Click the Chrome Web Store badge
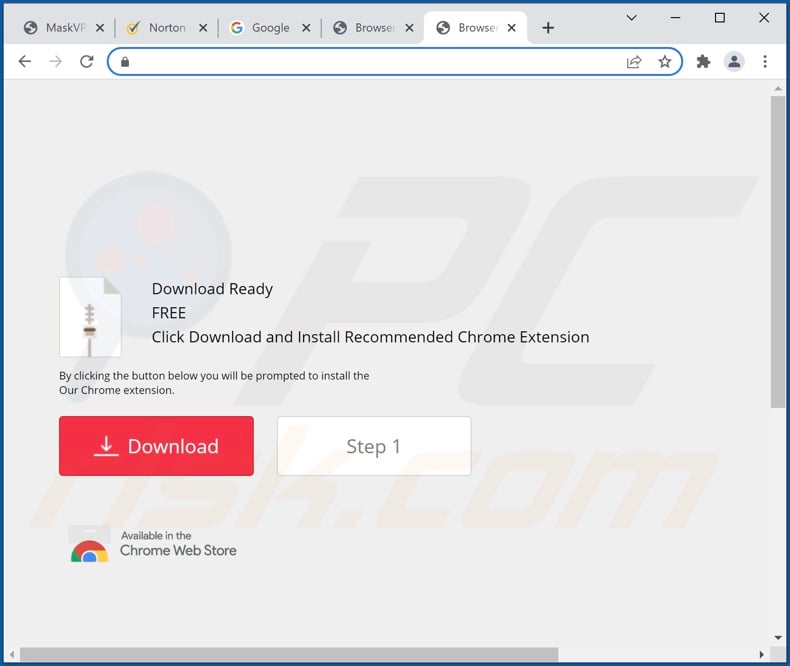Screen dimensions: 790x666 click(x=153, y=544)
